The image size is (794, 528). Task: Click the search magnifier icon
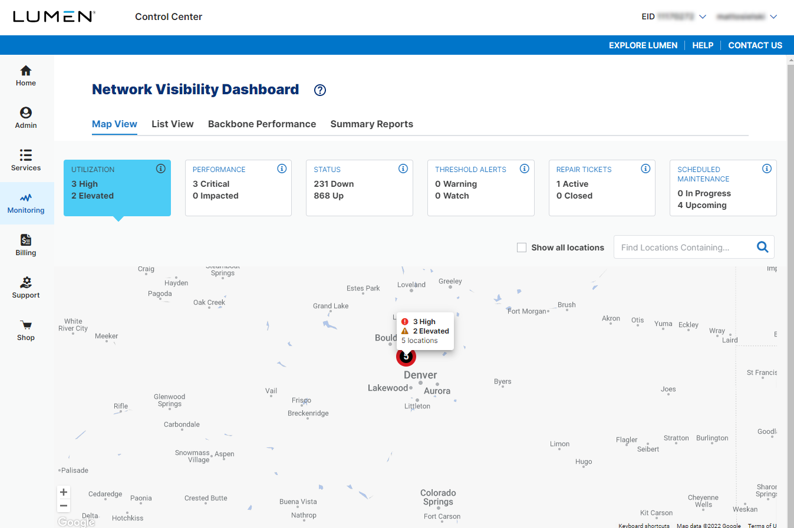(762, 247)
